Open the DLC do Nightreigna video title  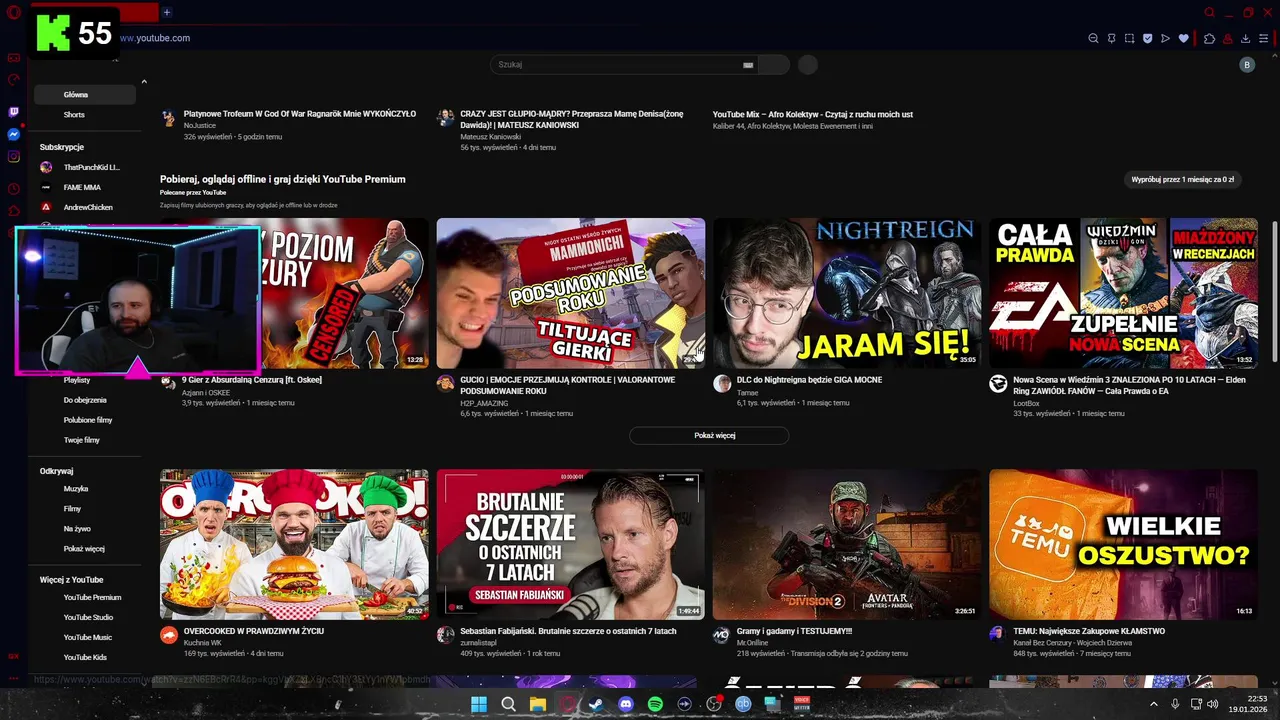pyautogui.click(x=809, y=380)
